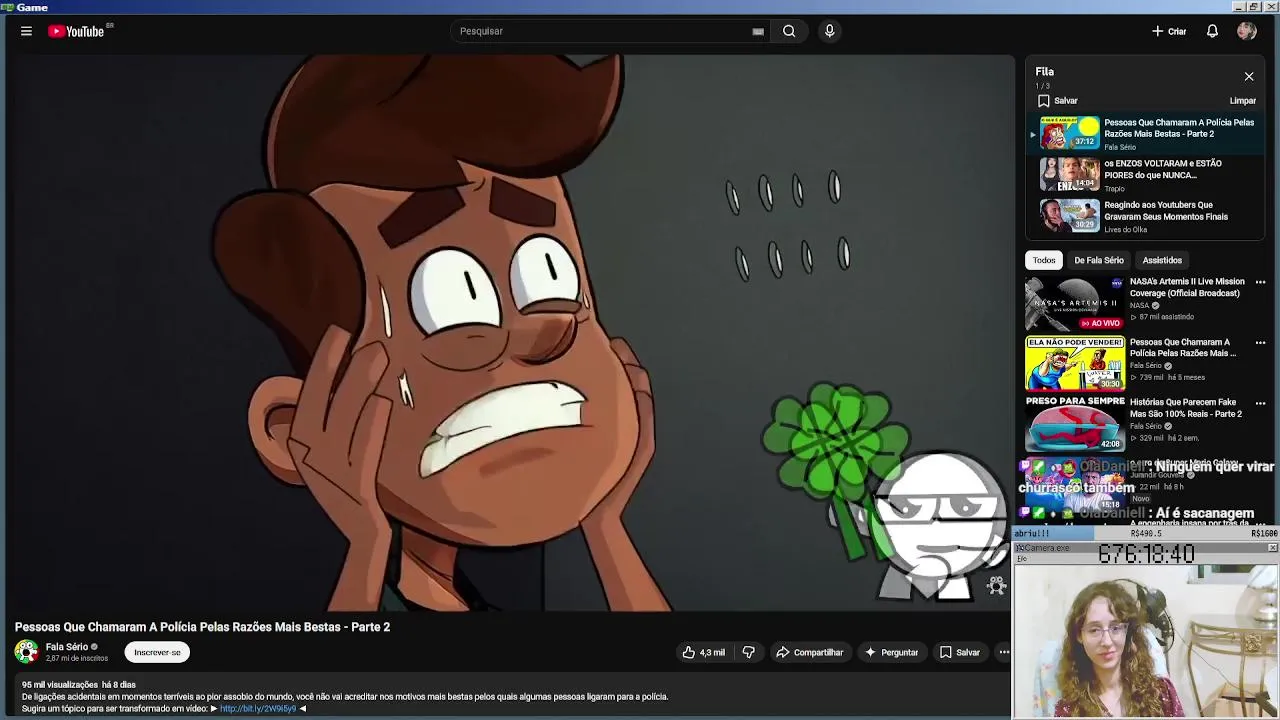
Task: Start voice search with the microphone icon
Action: click(x=829, y=31)
